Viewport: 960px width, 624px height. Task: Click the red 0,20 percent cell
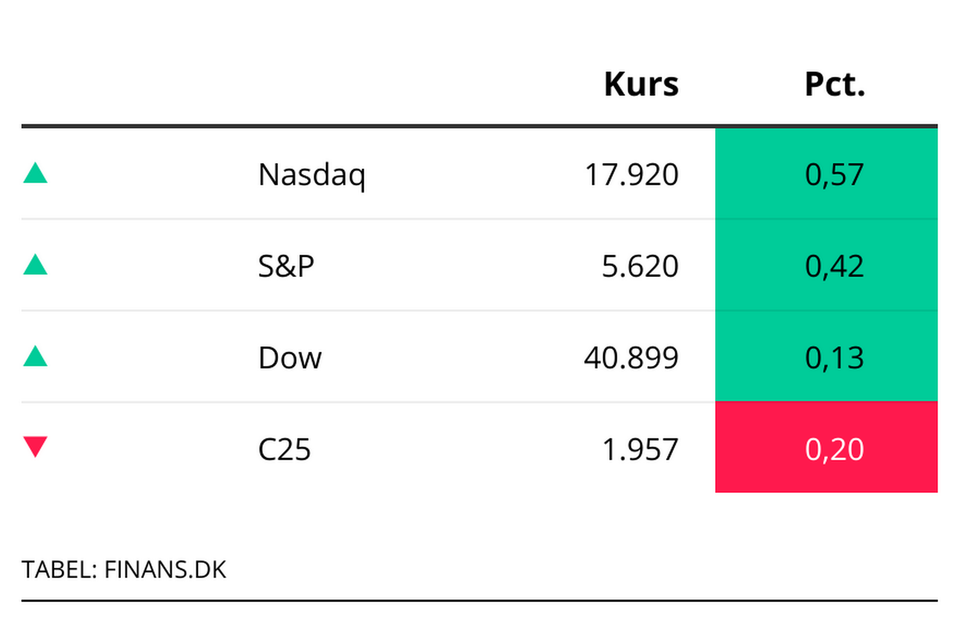click(x=826, y=449)
